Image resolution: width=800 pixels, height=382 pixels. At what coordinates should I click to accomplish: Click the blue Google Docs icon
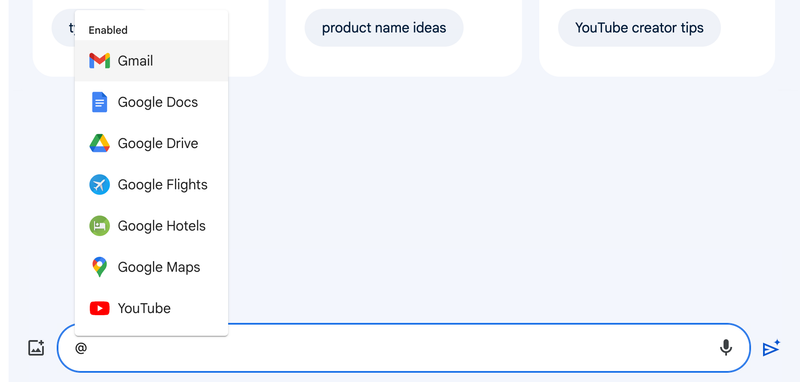pyautogui.click(x=99, y=102)
